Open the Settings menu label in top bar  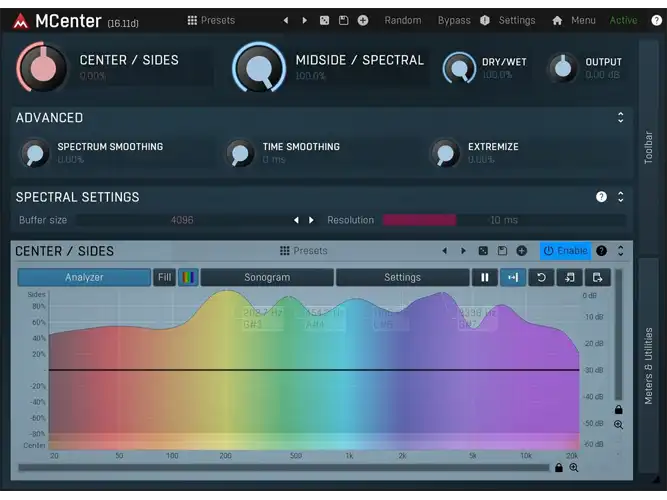click(x=517, y=20)
